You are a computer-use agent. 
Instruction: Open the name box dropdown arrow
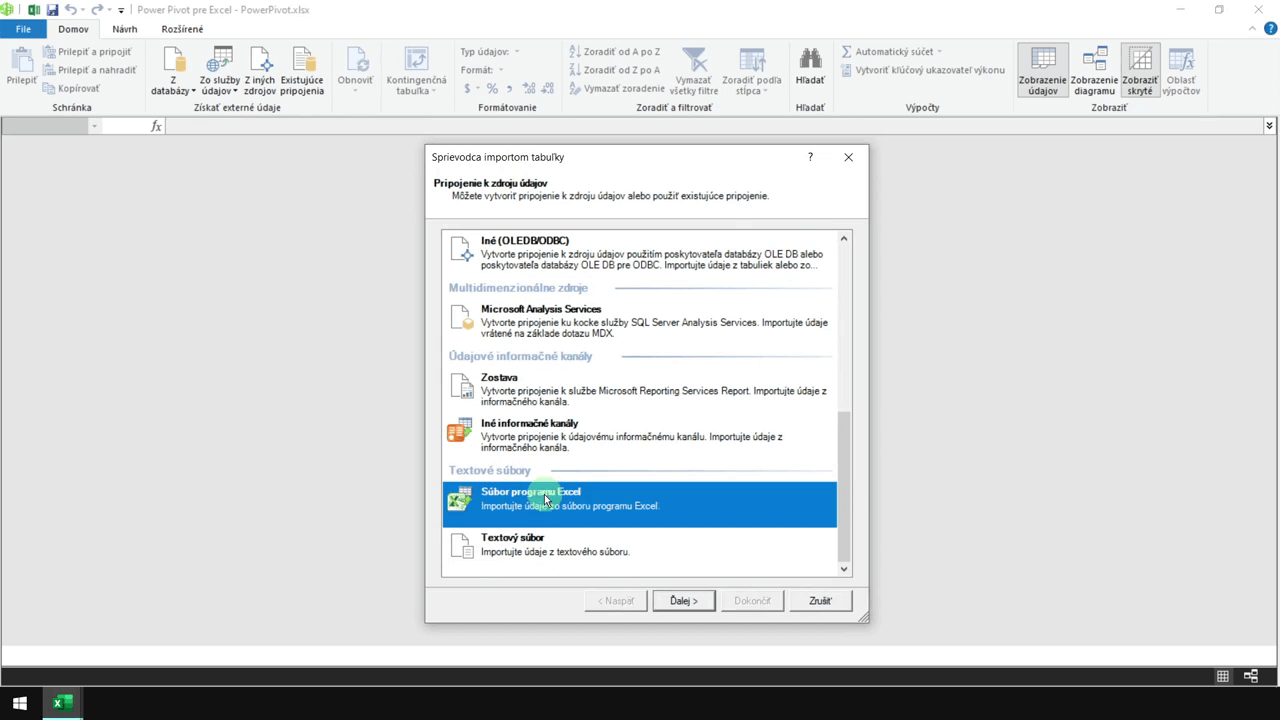94,126
